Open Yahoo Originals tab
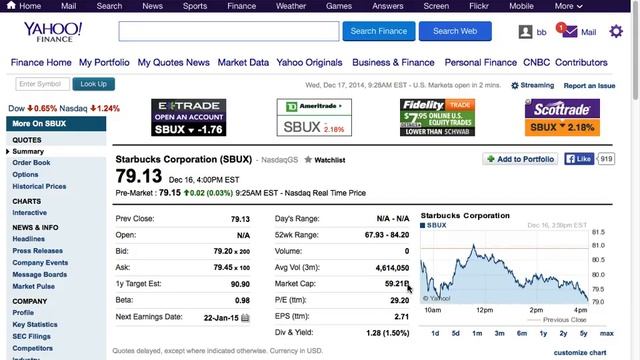640x360 pixels. (x=309, y=62)
